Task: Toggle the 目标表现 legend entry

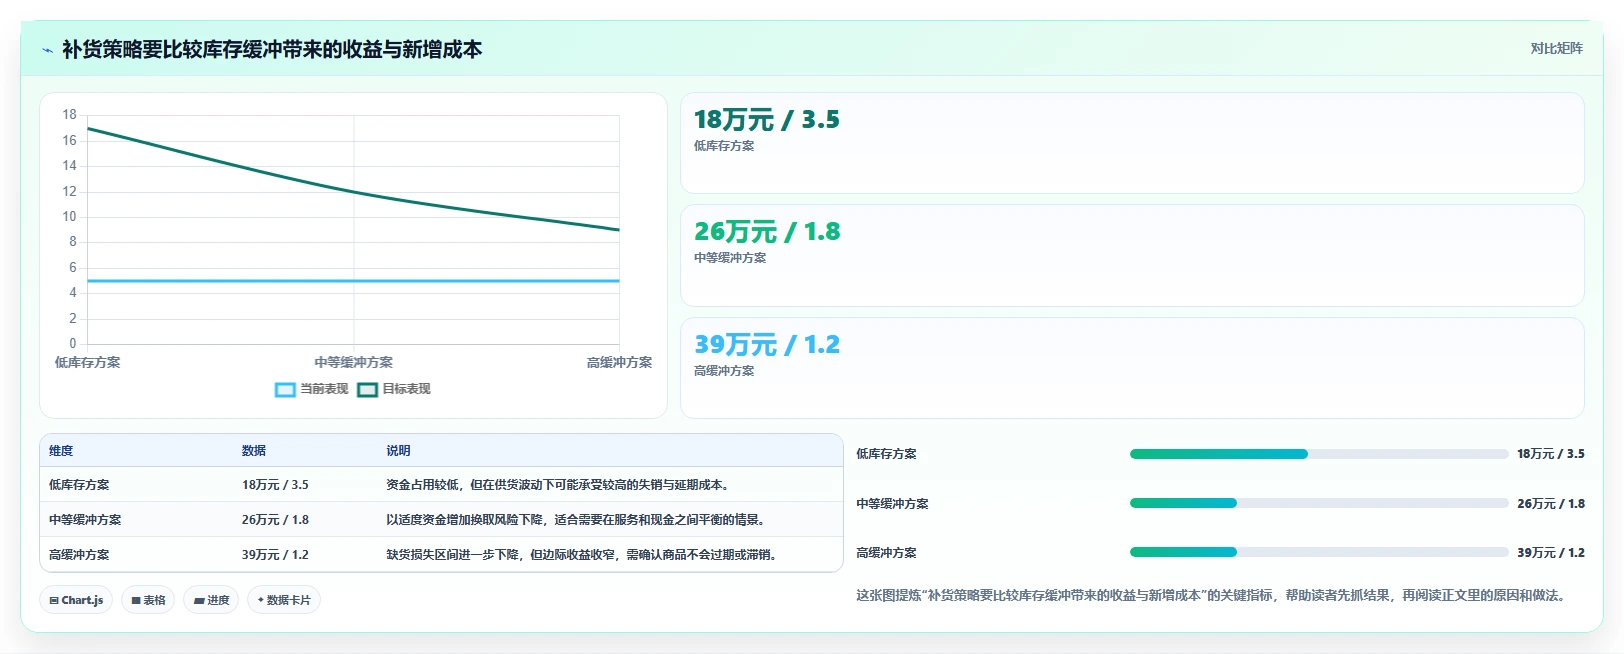Action: [394, 389]
